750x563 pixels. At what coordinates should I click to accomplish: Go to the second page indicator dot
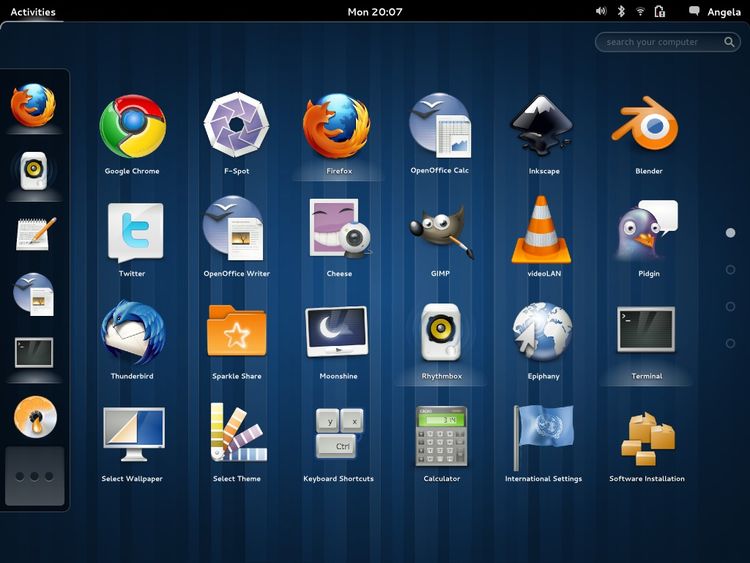click(730, 269)
